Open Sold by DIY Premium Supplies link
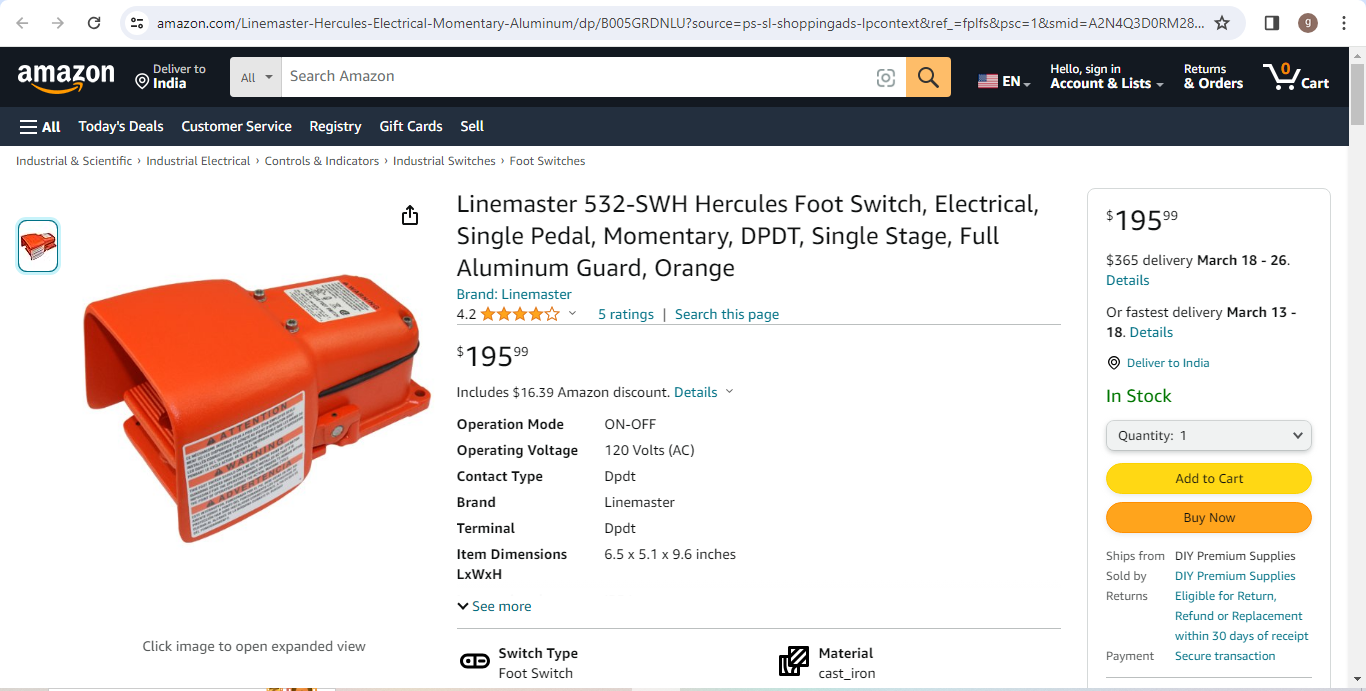Viewport: 1366px width, 691px height. pos(1235,576)
